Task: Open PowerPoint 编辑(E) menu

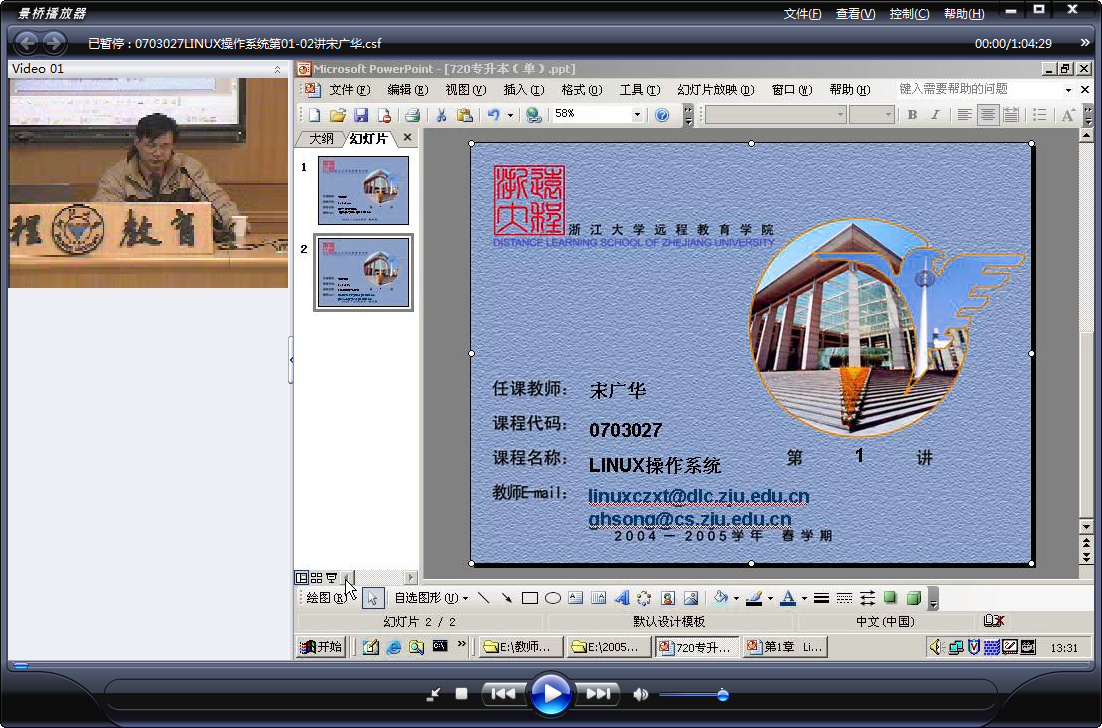Action: tap(408, 90)
